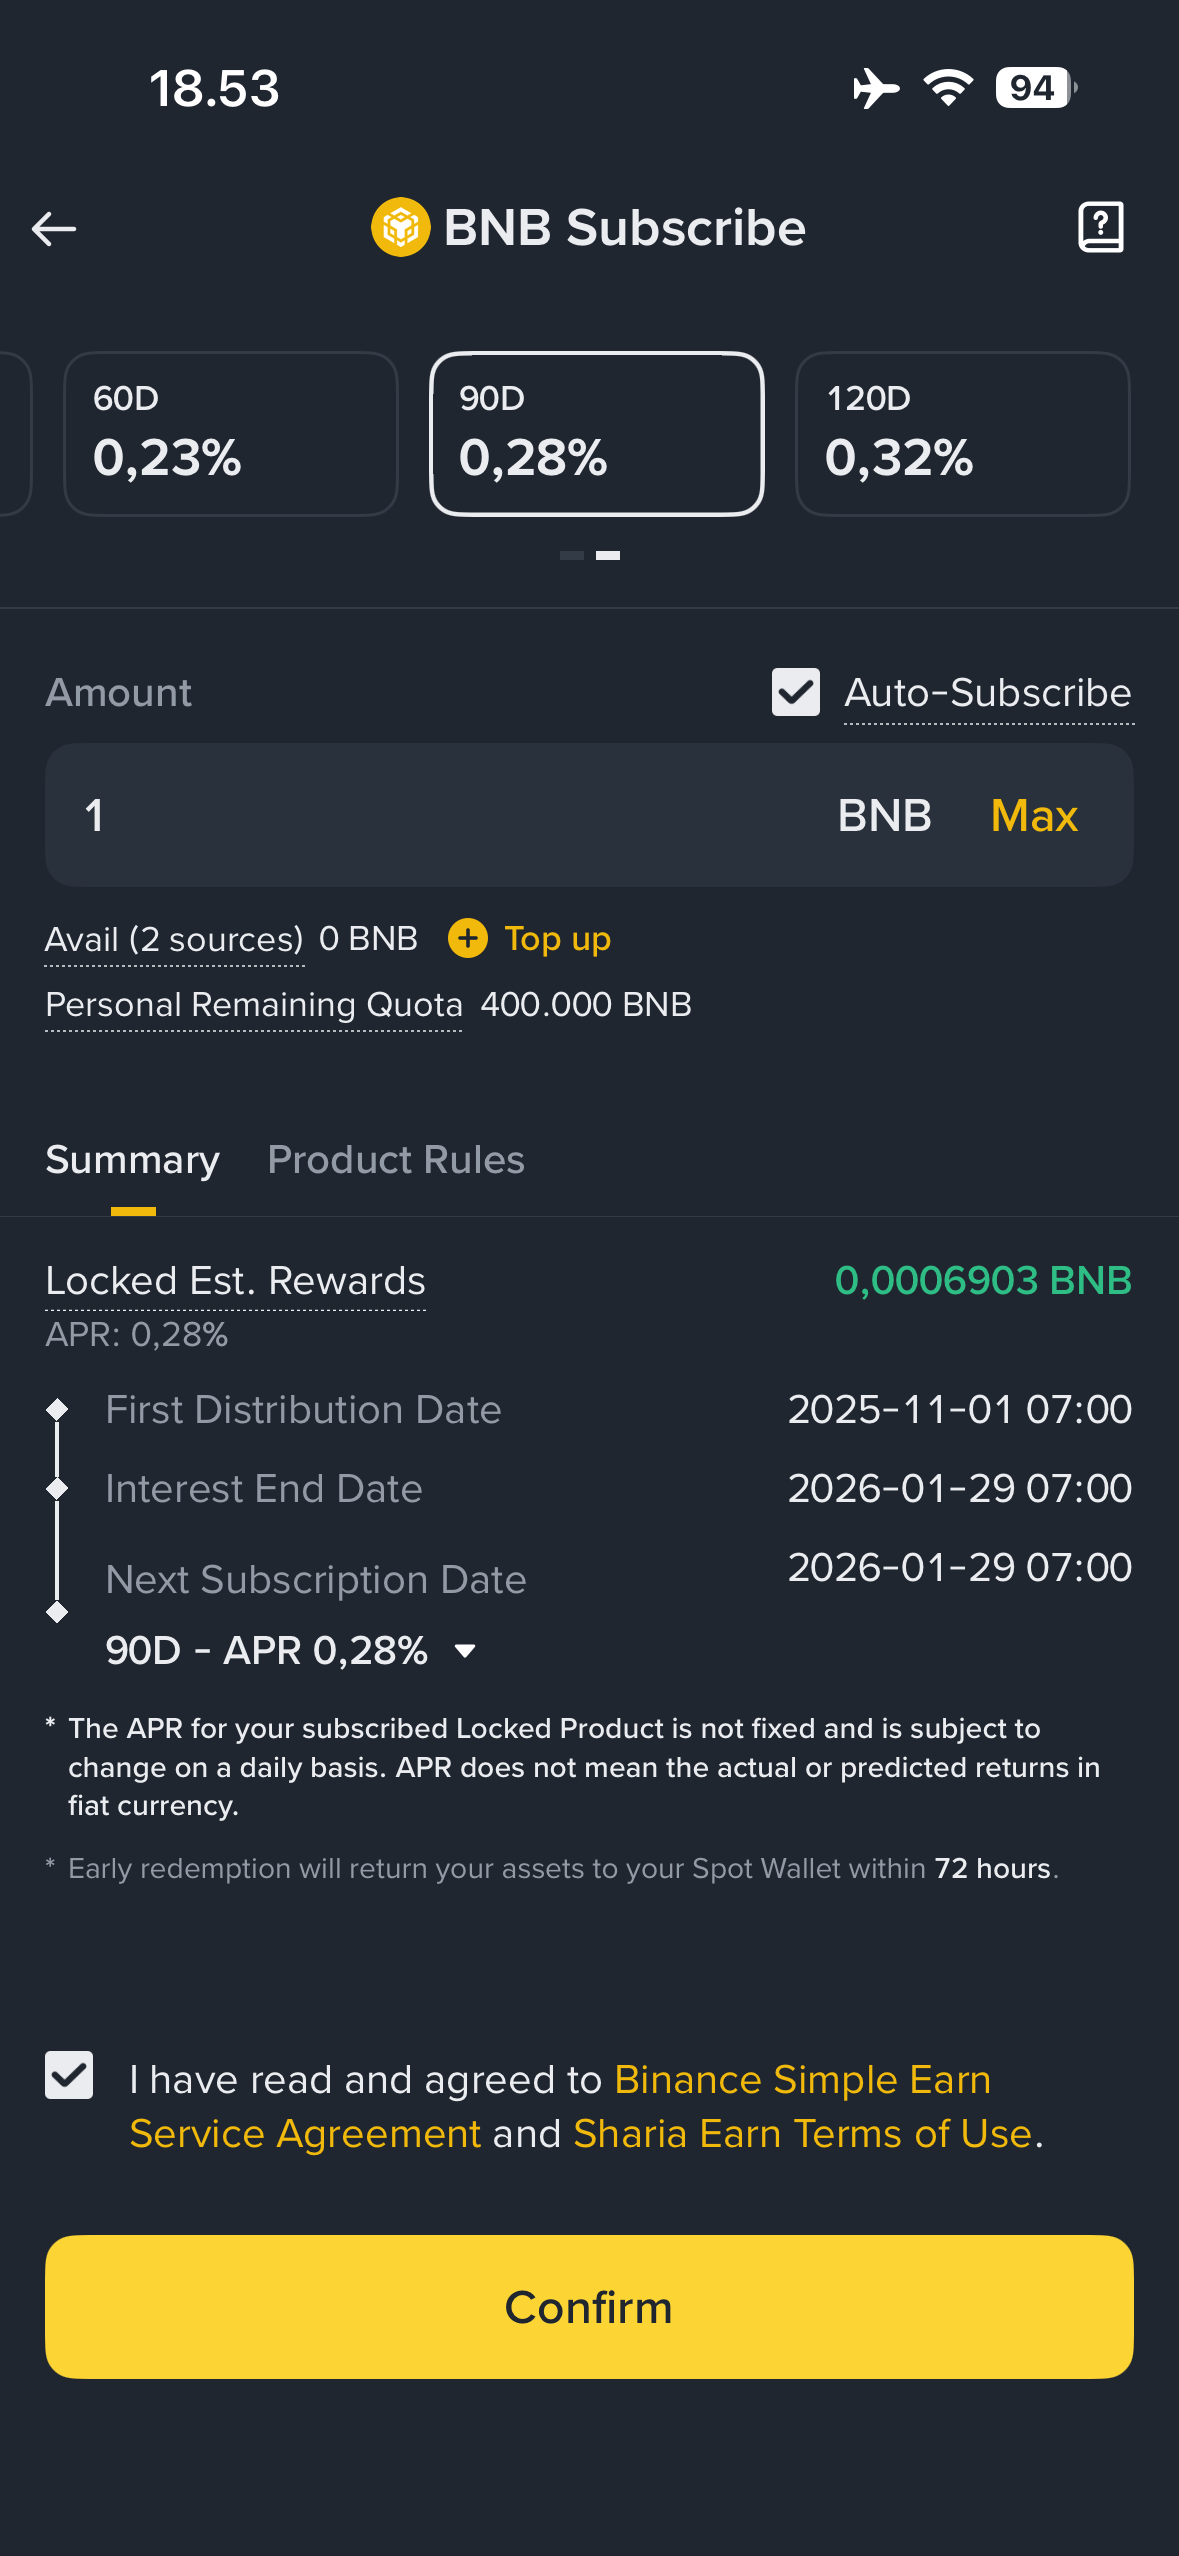Select the Summary tab

tap(132, 1160)
